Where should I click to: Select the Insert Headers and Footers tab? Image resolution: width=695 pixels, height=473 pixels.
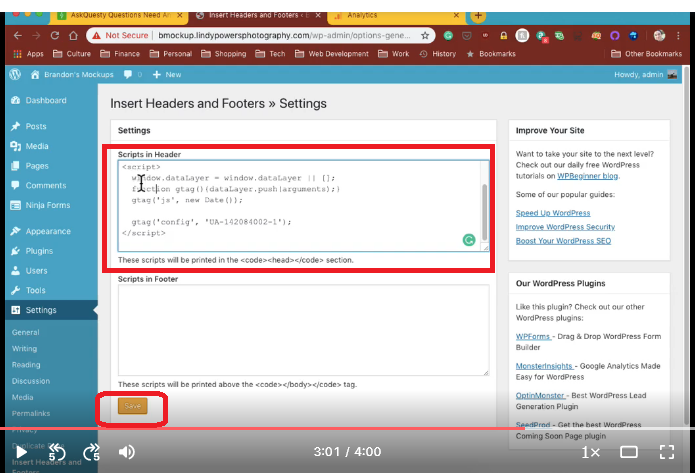pyautogui.click(x=258, y=16)
